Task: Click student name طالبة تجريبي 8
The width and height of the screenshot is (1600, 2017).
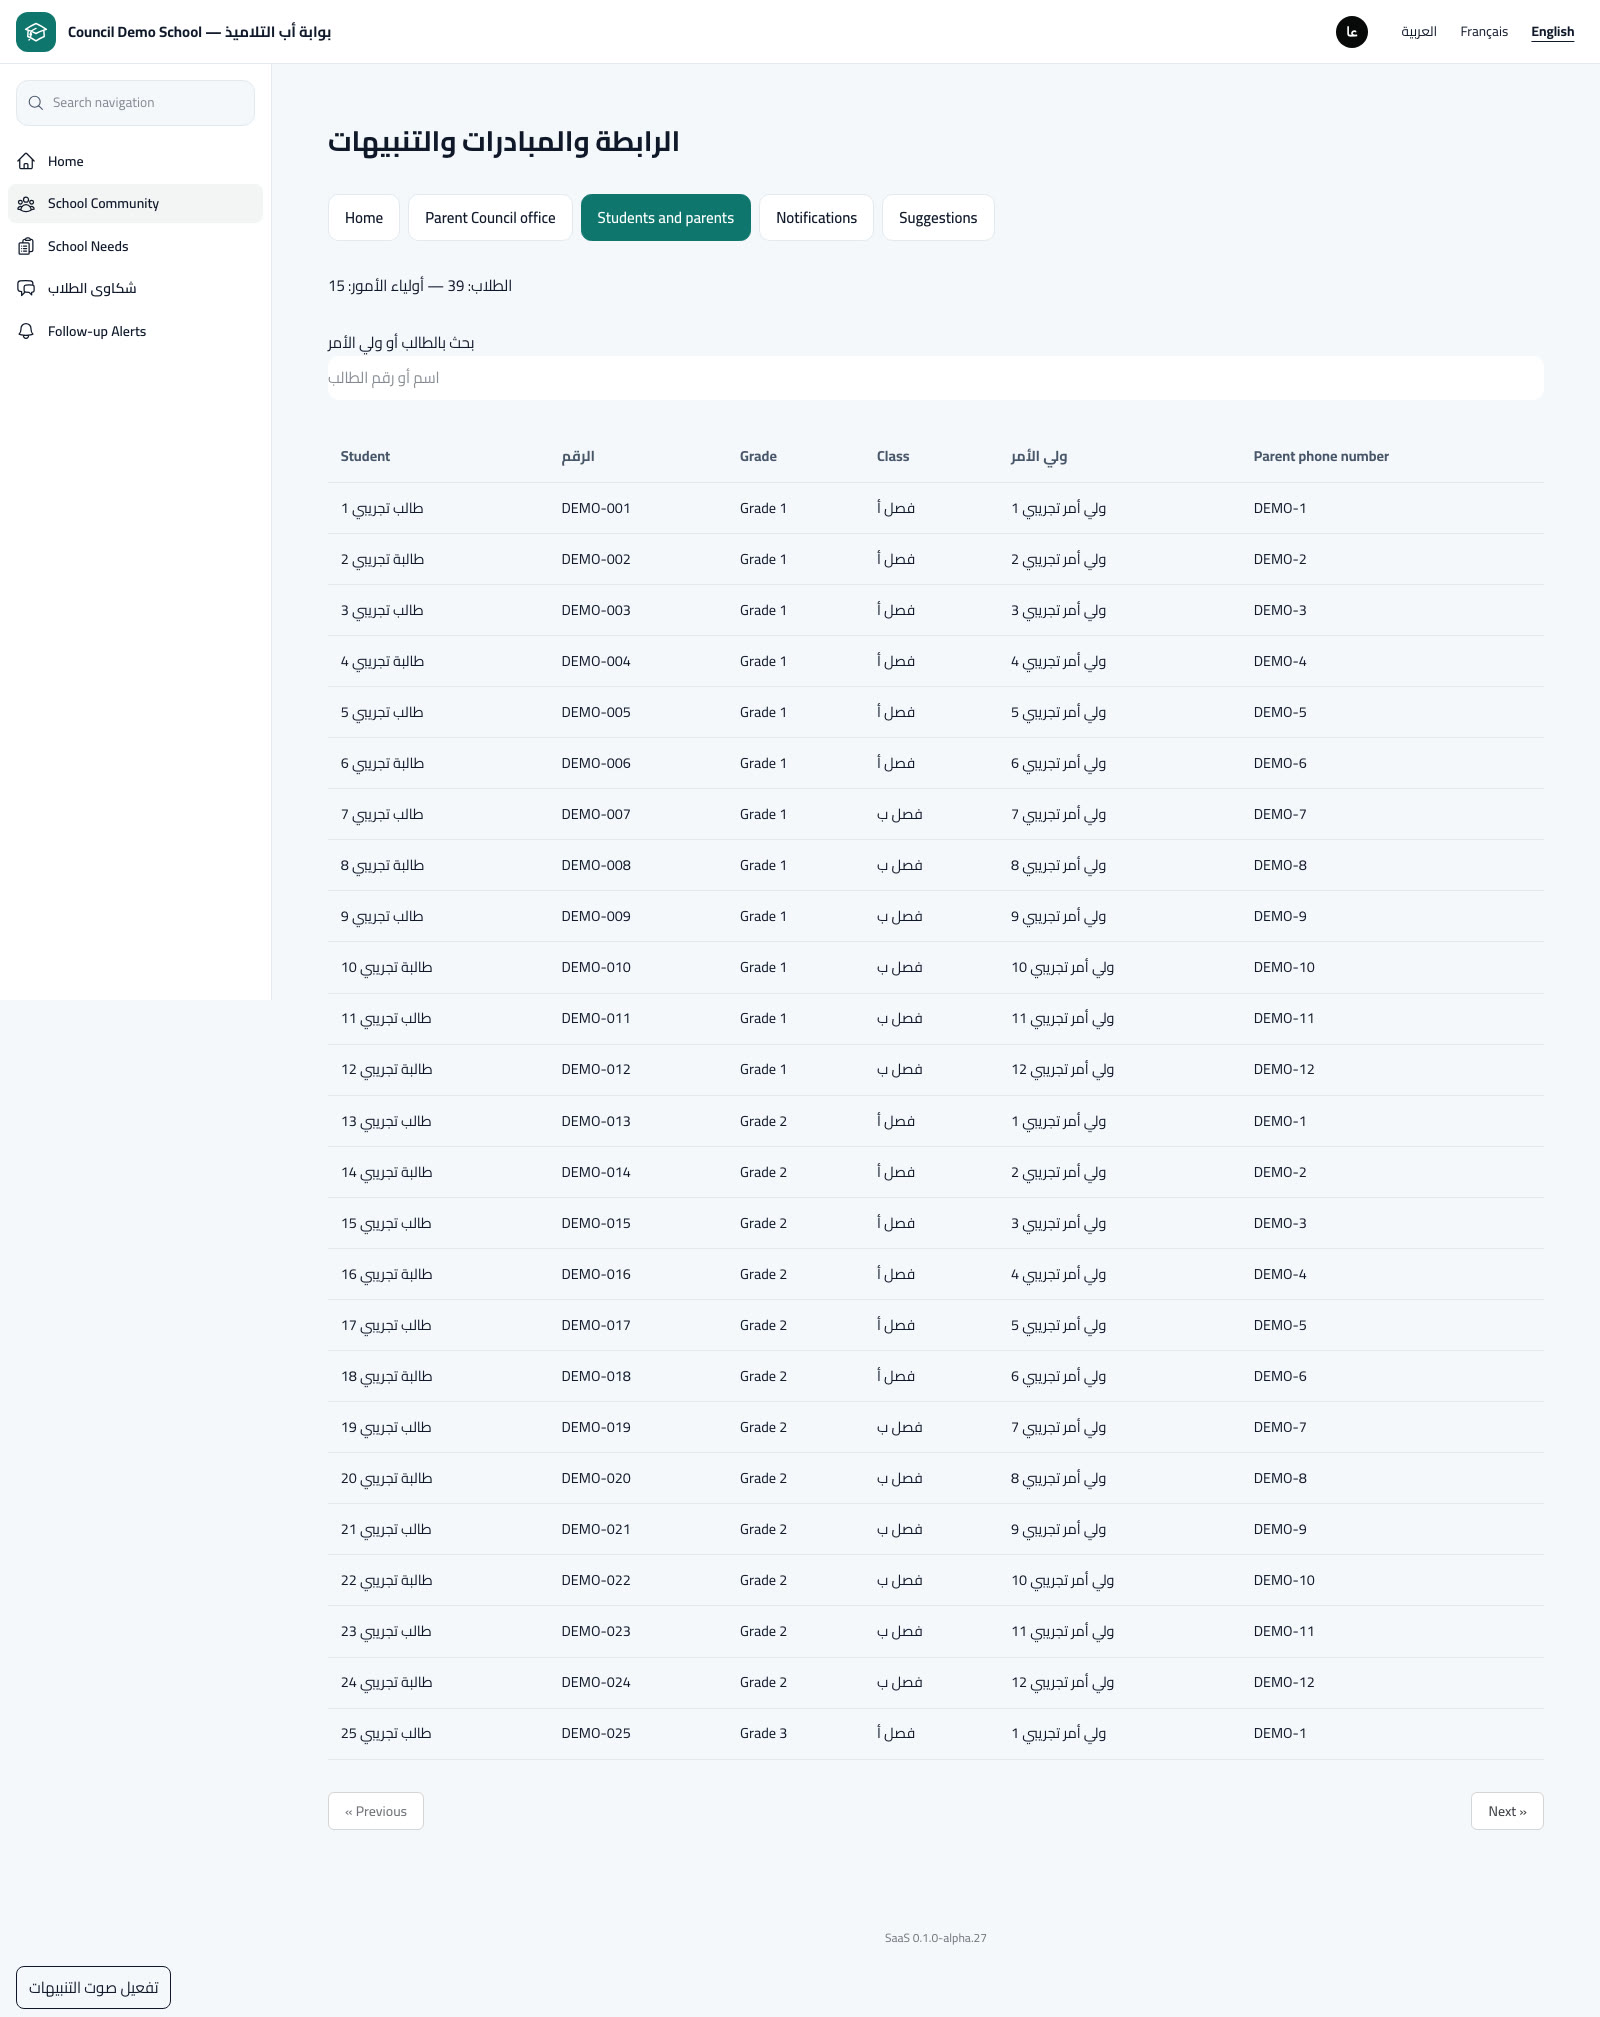Action: pos(382,865)
